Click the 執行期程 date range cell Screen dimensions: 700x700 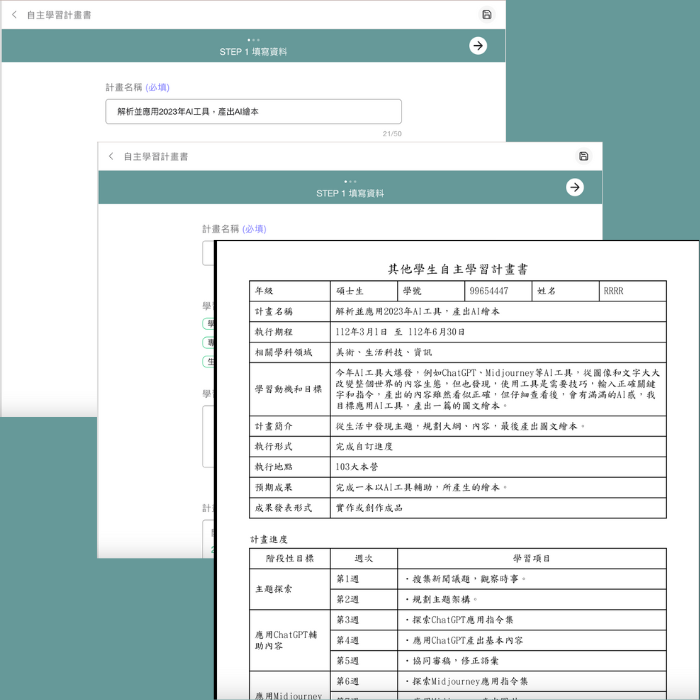[x=400, y=332]
